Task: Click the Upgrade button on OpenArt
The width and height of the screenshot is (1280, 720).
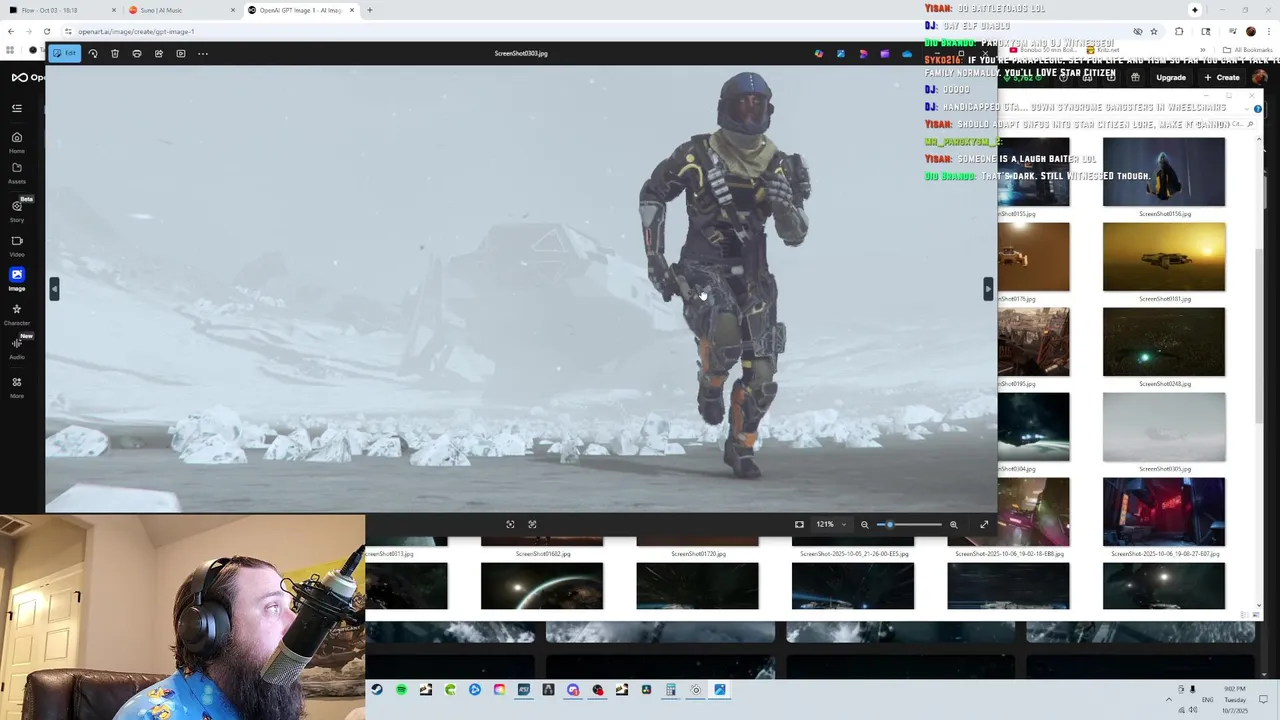Action: (x=1171, y=77)
